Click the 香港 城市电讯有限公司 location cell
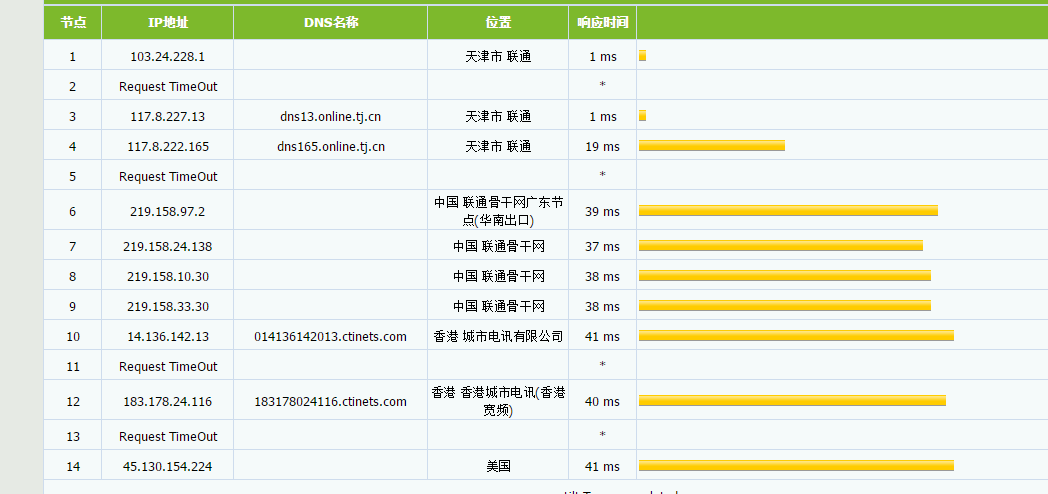 [498, 336]
